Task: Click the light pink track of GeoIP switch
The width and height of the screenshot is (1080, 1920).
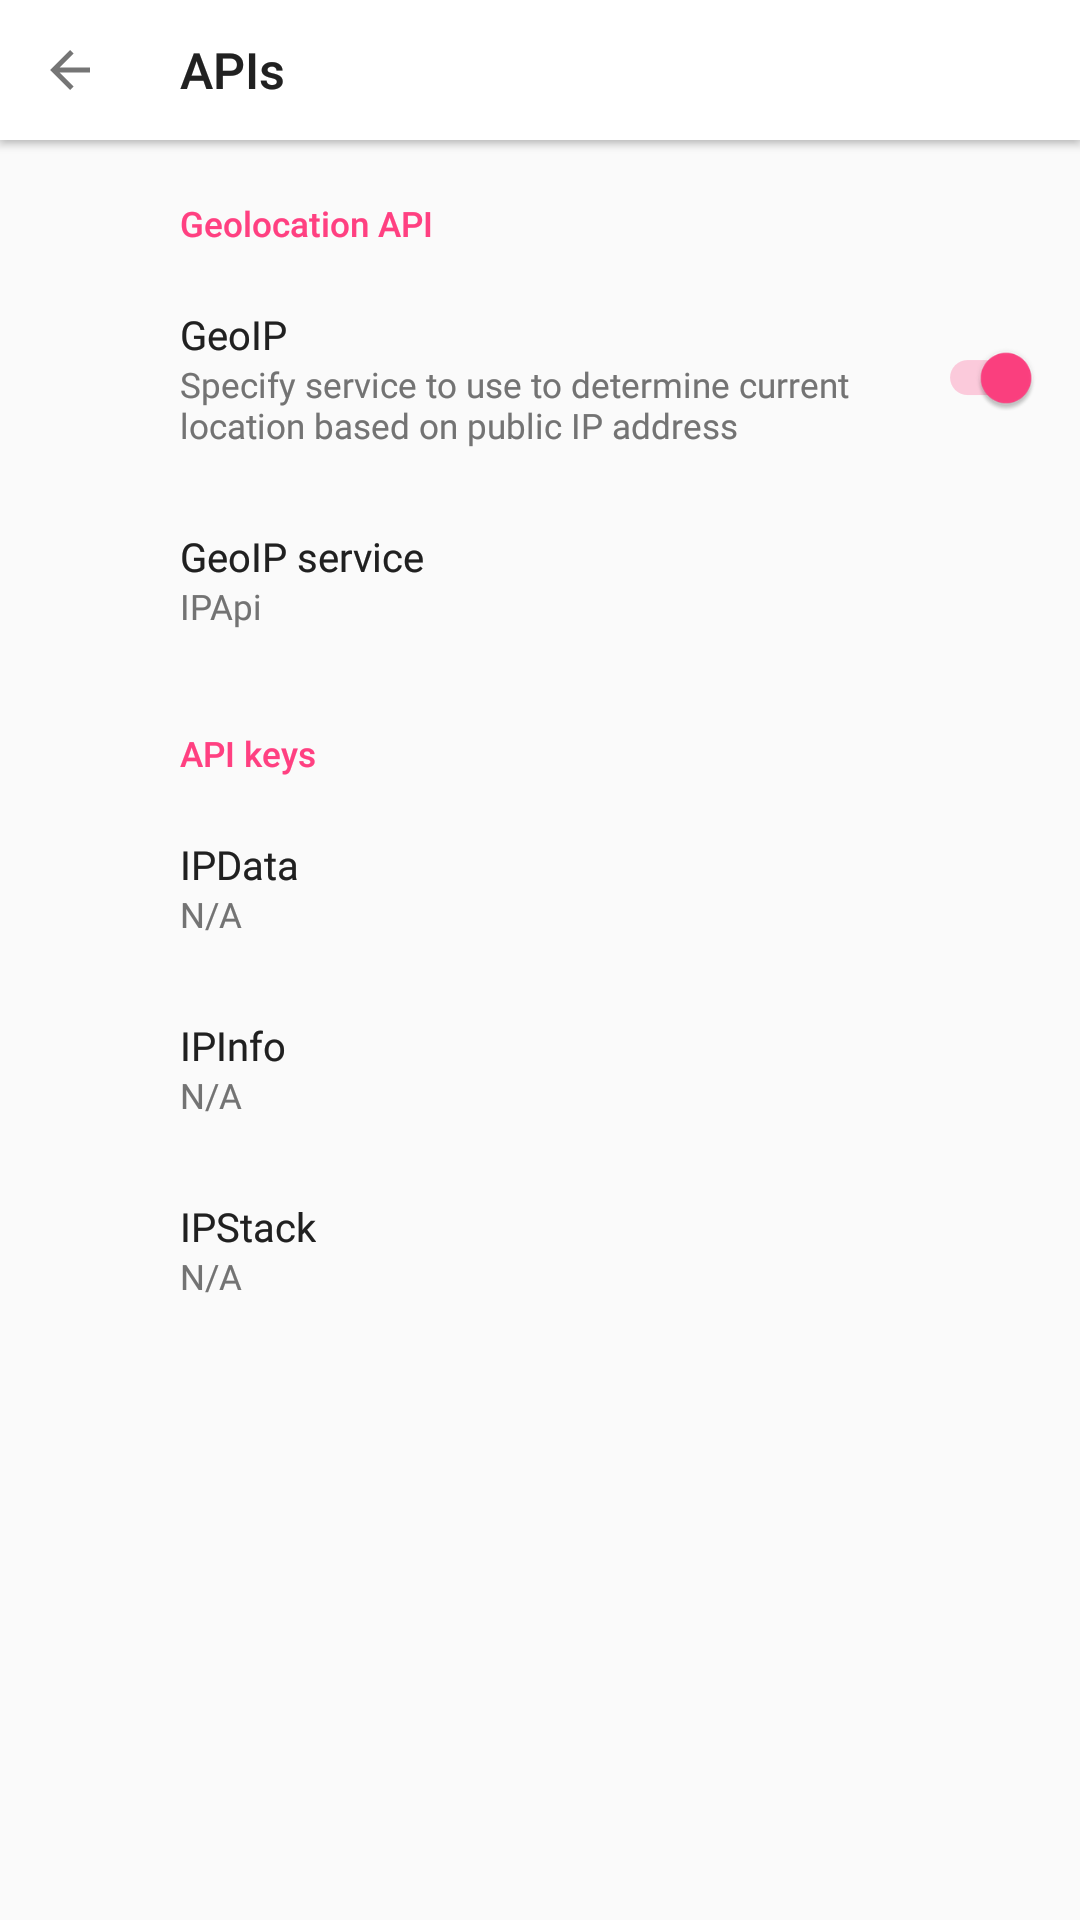Action: point(962,379)
